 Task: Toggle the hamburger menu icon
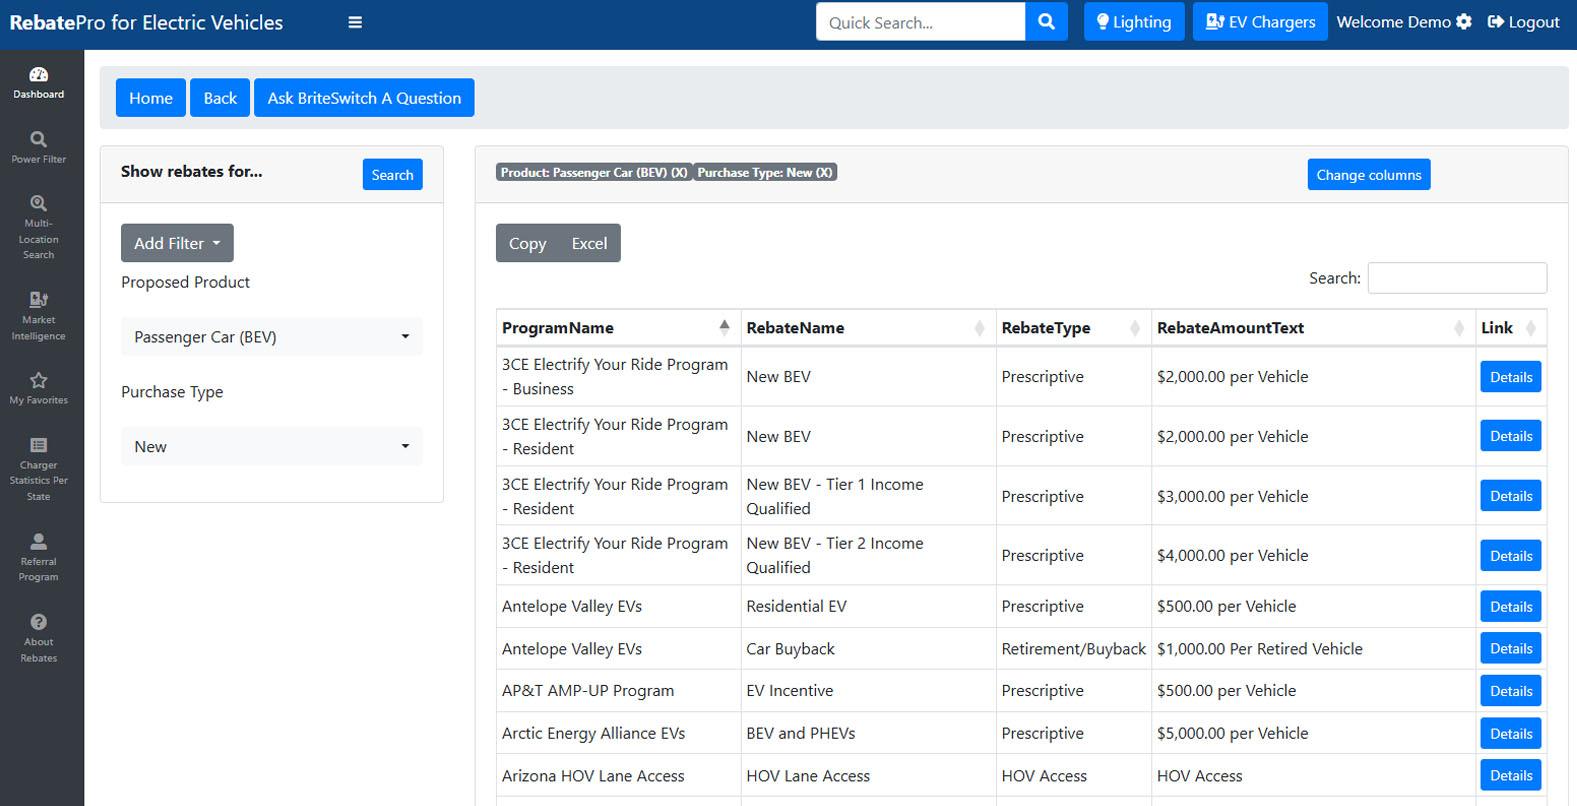[x=355, y=22]
